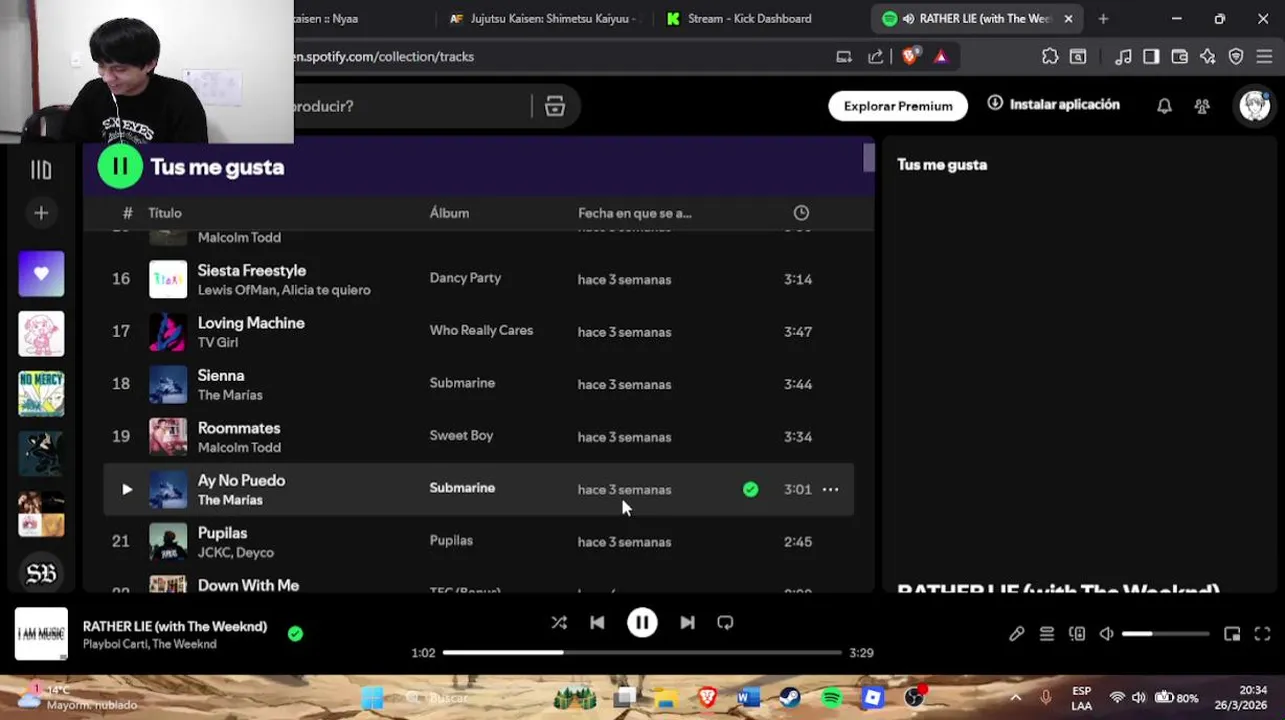Open the Brave Shields icon

[x=909, y=57]
